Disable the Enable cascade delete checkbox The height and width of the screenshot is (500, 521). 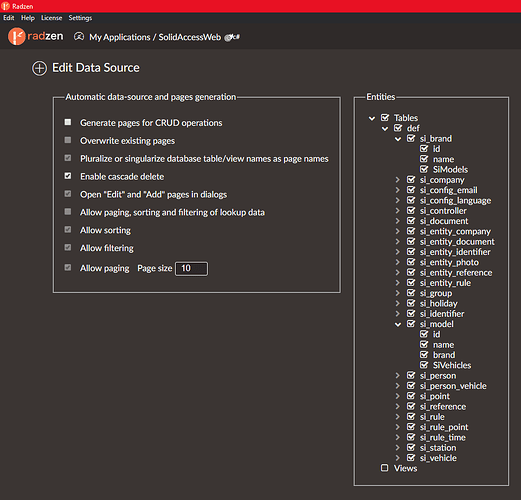[68, 176]
